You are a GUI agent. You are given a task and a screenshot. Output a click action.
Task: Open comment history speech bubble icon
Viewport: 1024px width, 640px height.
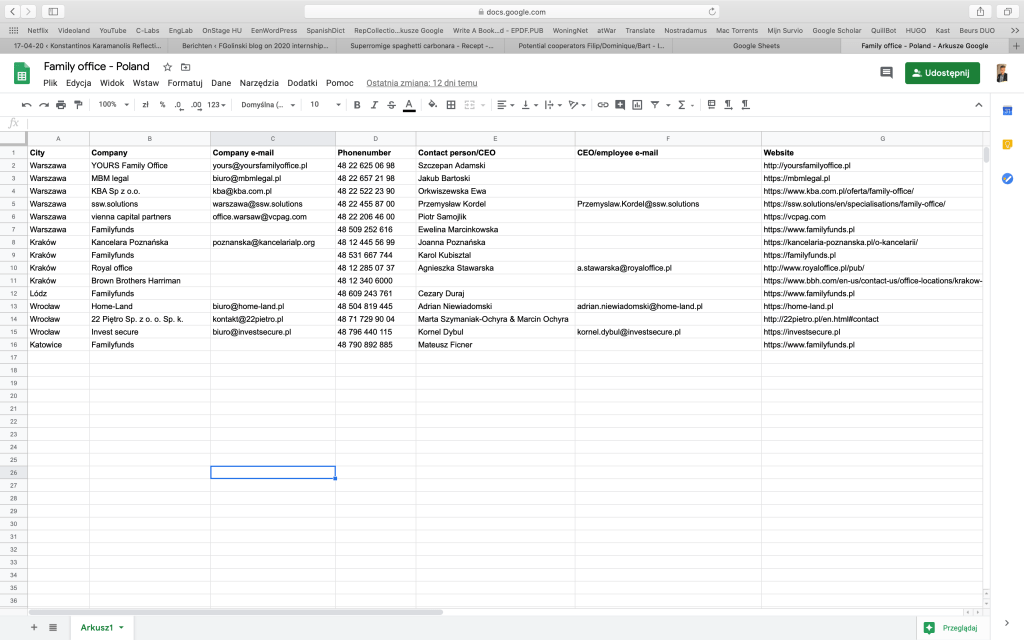click(885, 73)
